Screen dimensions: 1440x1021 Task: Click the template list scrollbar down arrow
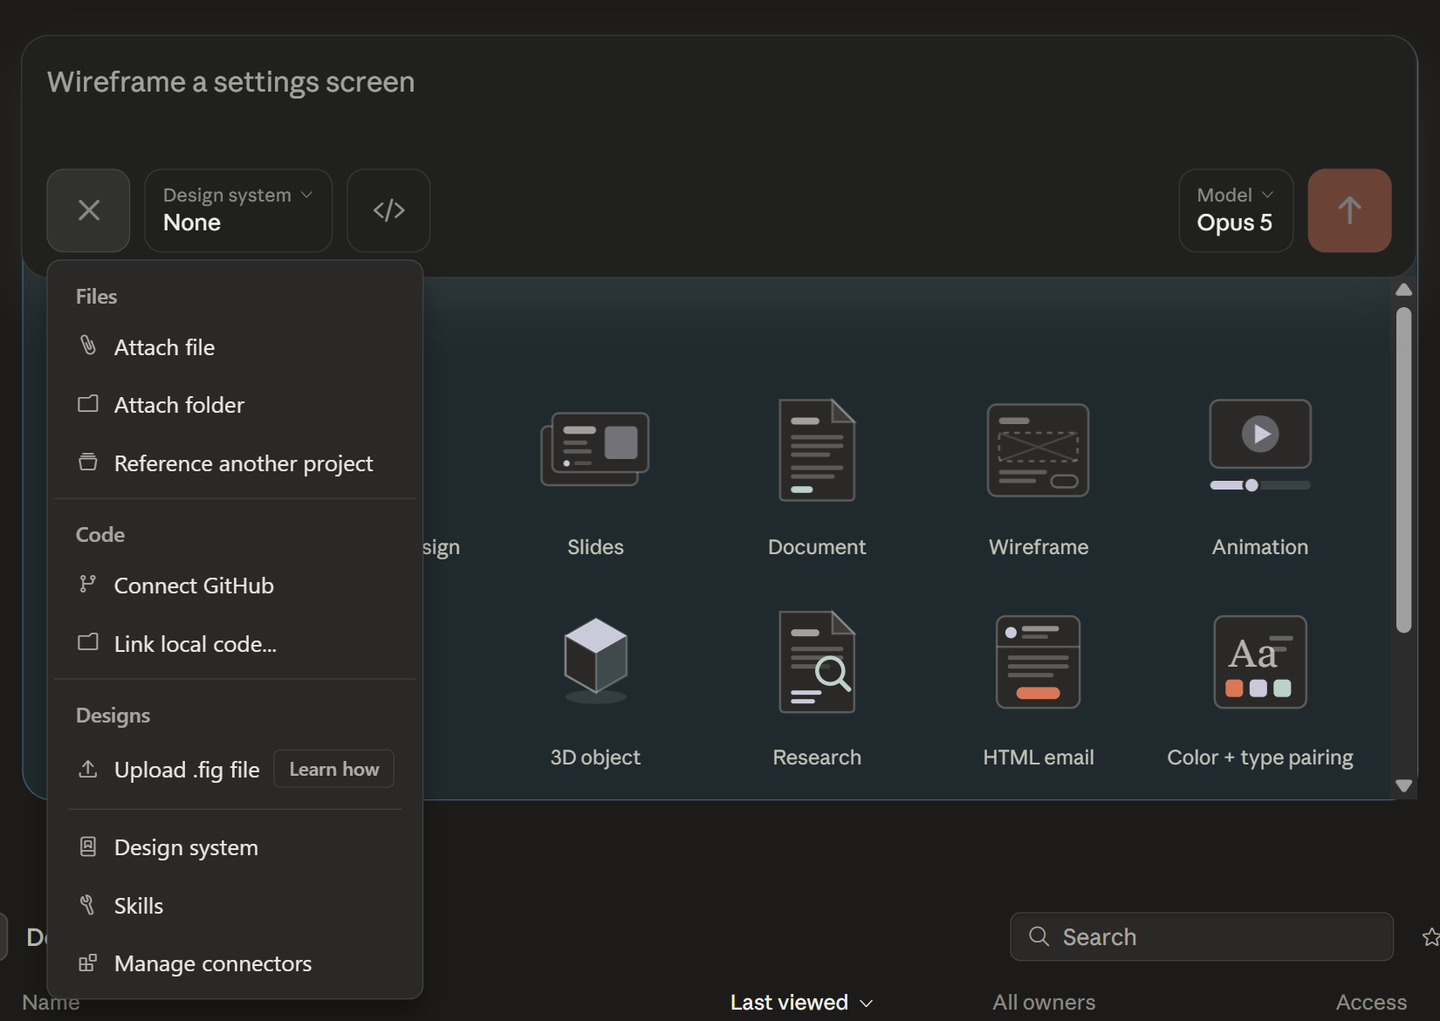[1404, 786]
